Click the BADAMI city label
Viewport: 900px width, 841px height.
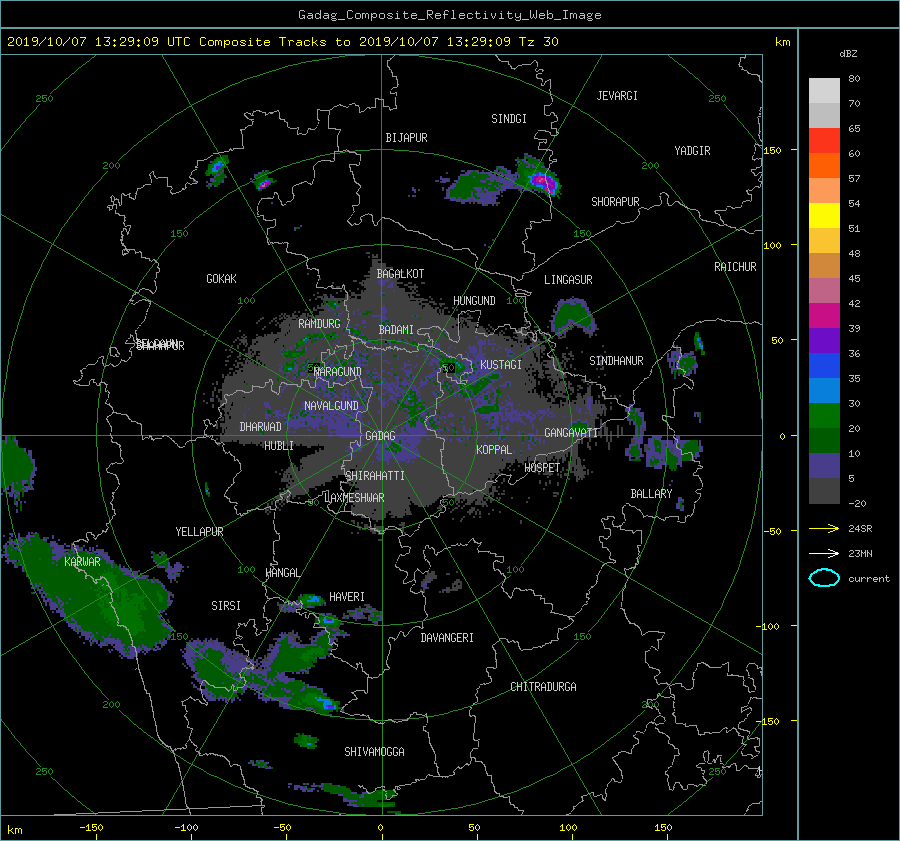click(x=396, y=330)
